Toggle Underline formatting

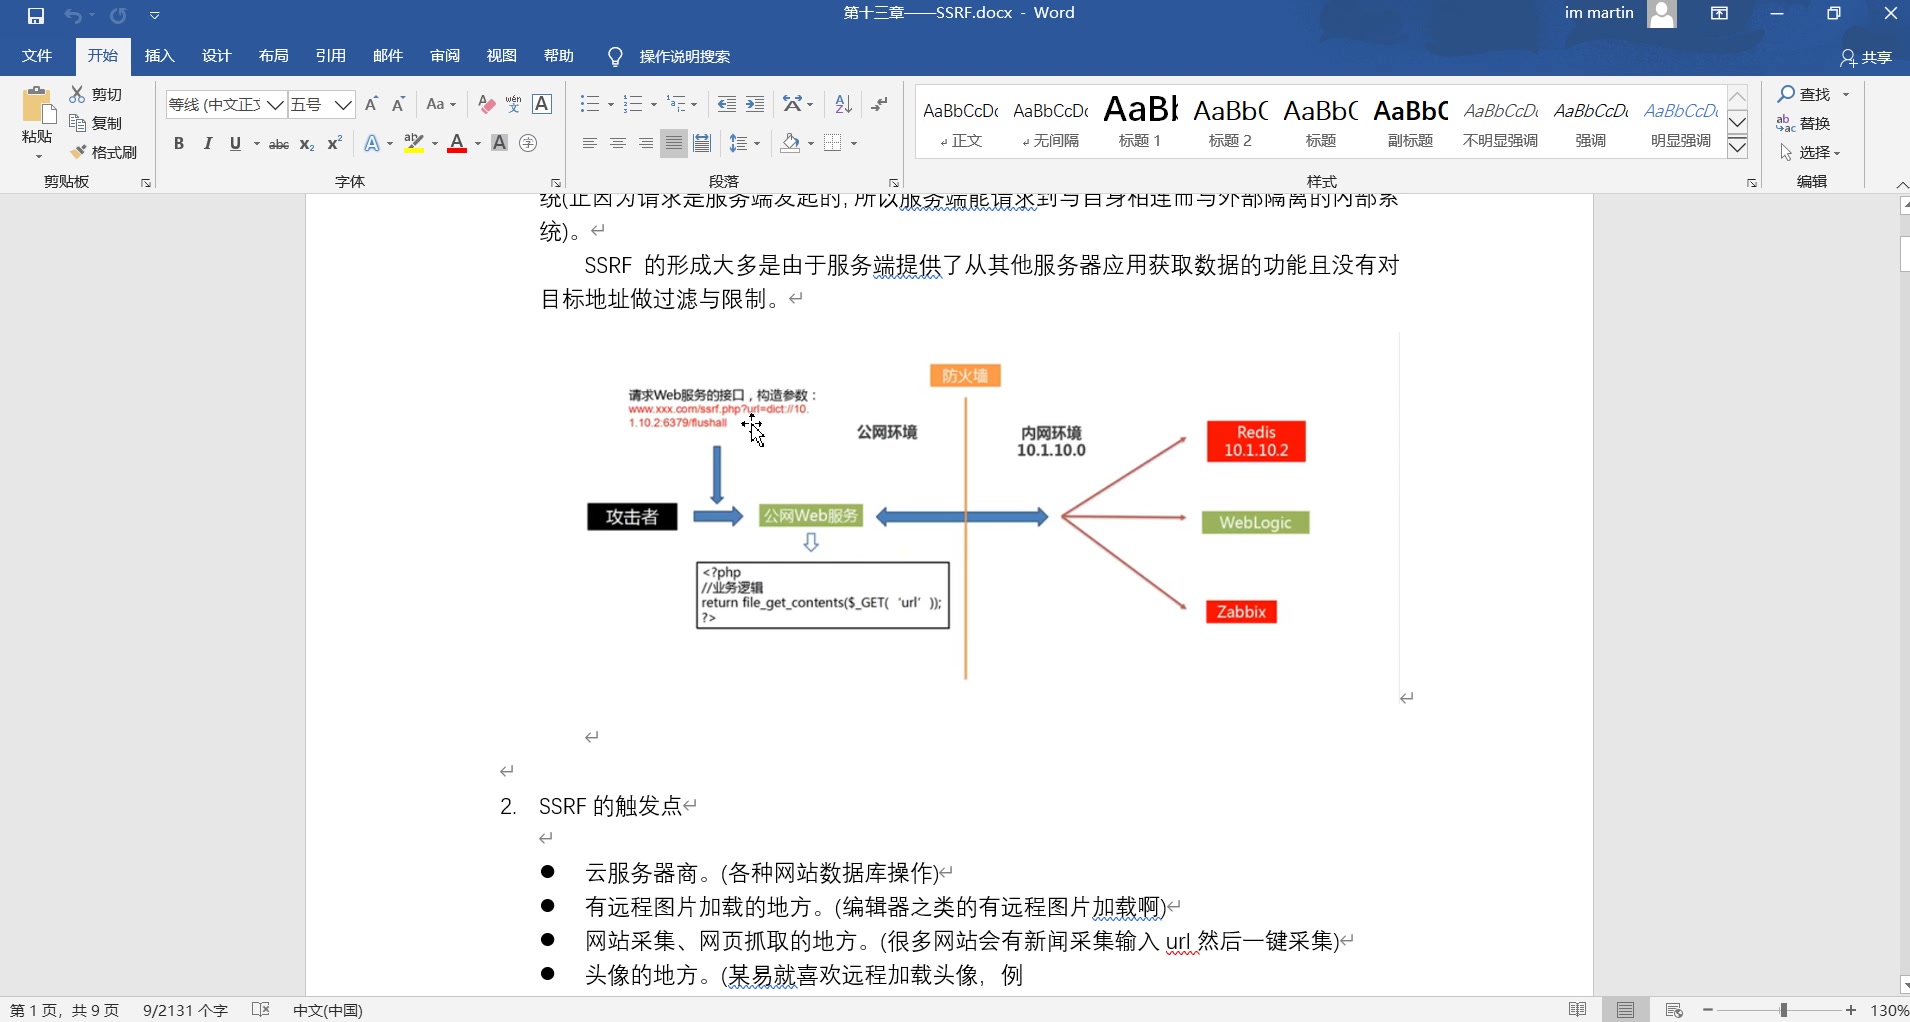tap(236, 144)
